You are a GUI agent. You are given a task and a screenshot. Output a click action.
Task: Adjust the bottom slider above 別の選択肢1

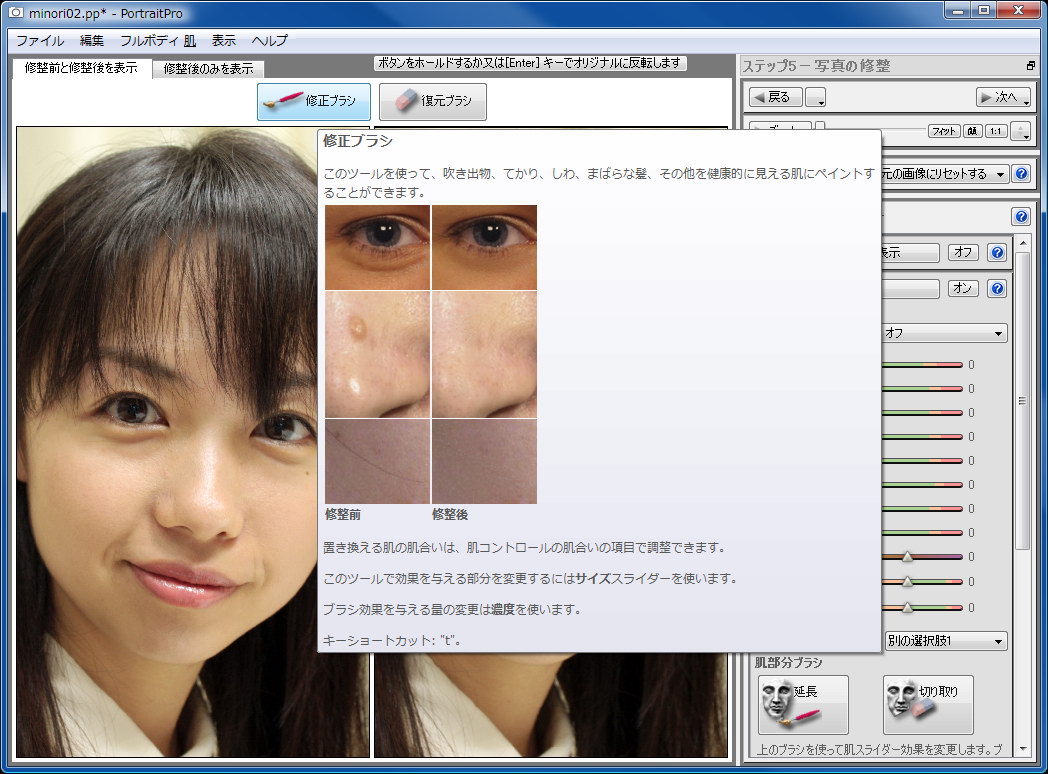pos(922,608)
